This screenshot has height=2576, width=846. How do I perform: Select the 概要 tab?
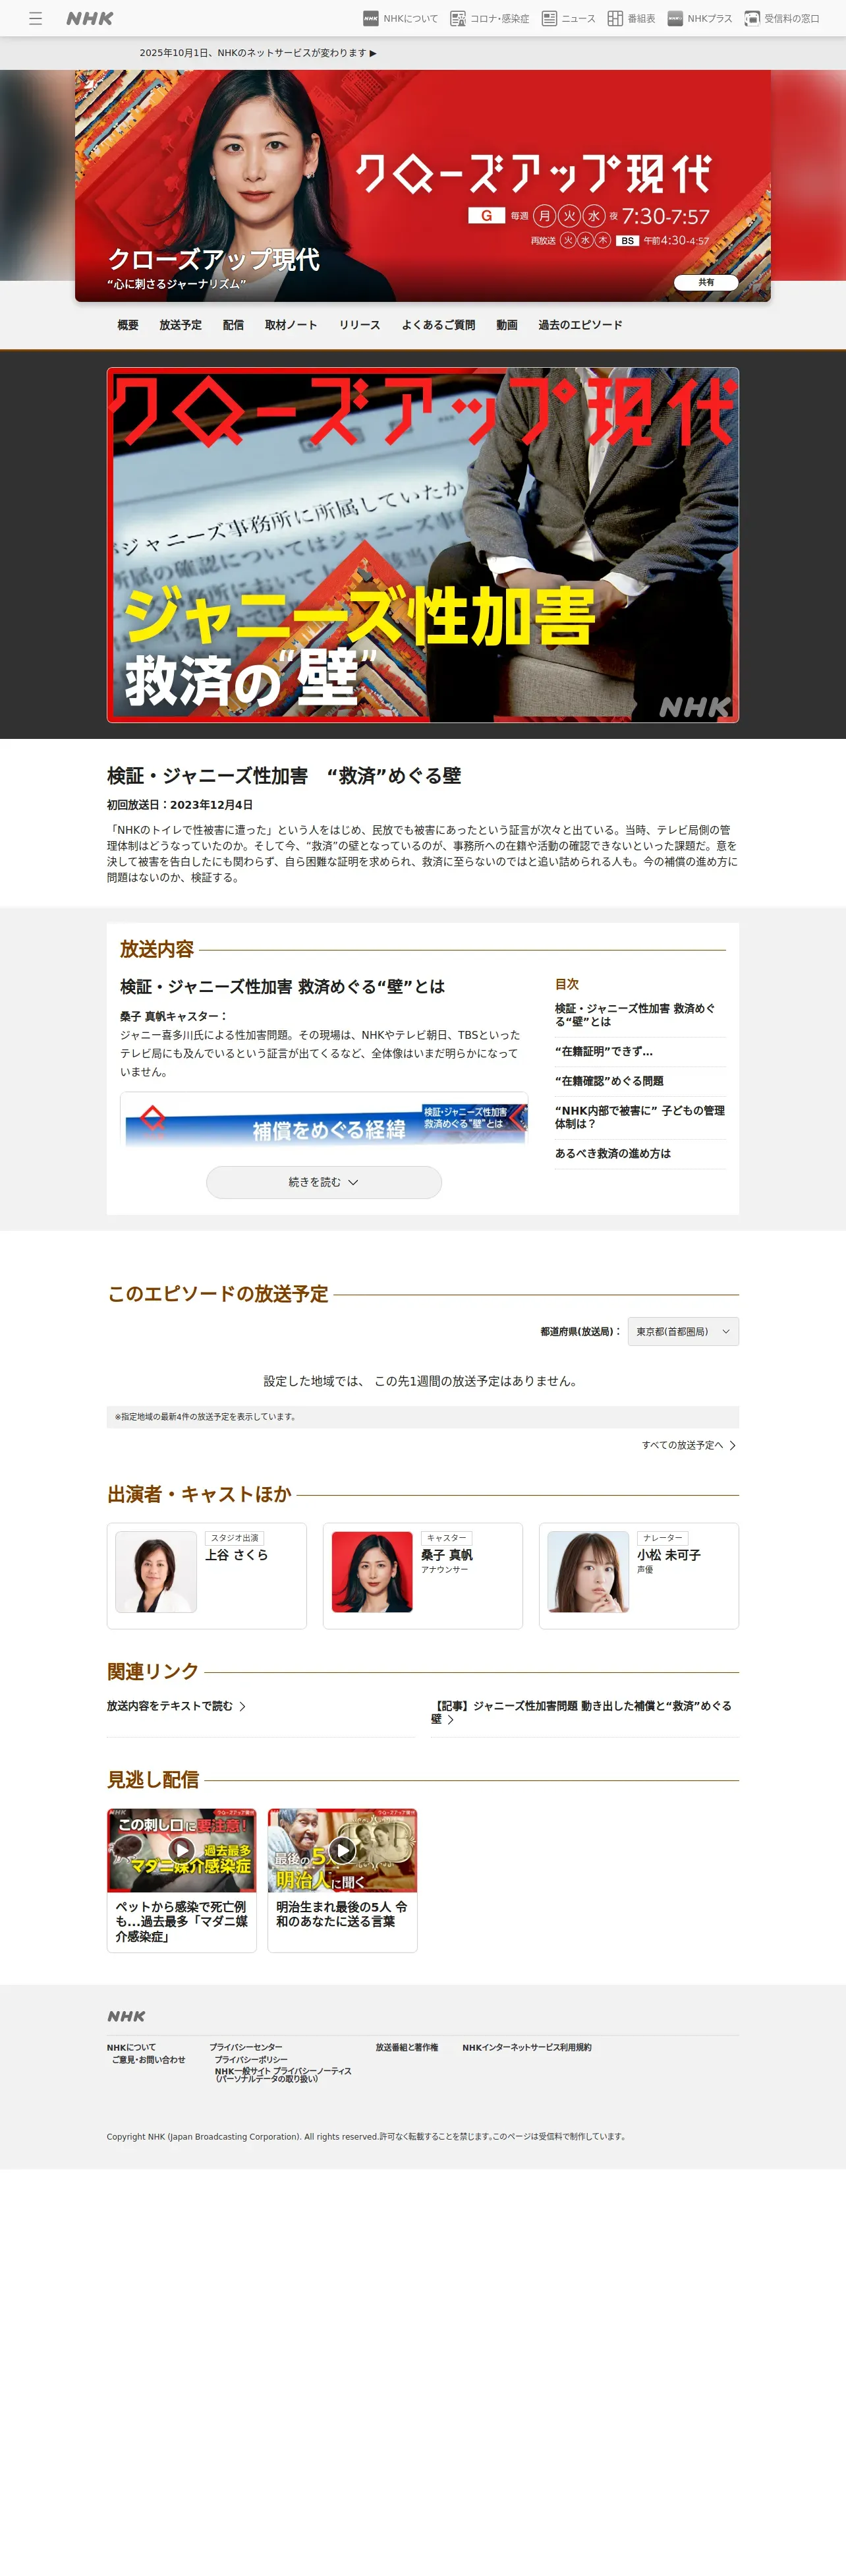pos(128,325)
